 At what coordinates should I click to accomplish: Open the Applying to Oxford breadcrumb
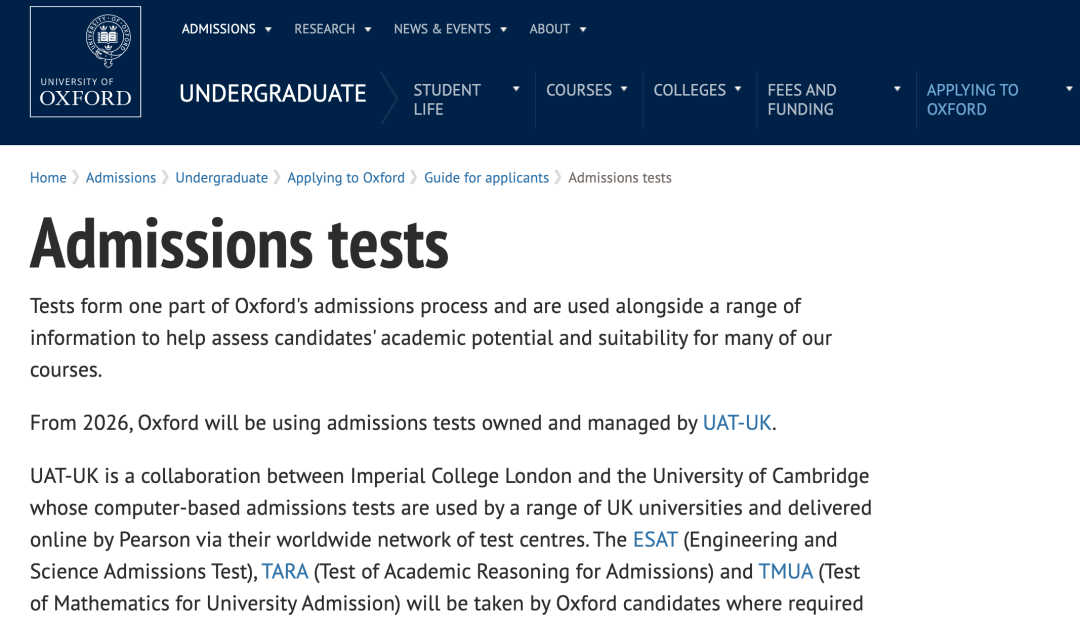point(346,178)
